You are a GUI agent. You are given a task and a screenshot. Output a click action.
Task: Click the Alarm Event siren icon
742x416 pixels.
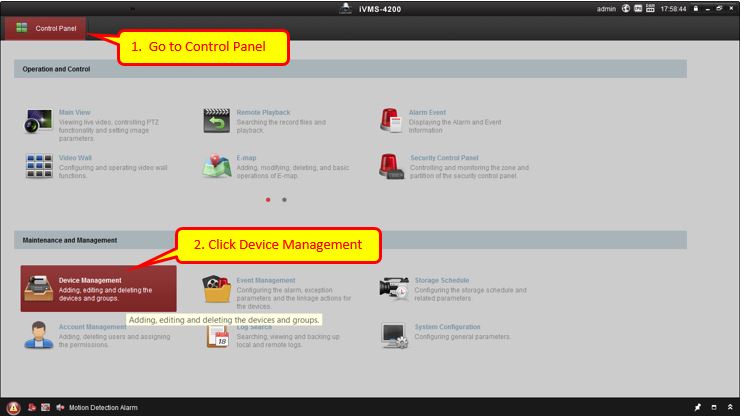391,121
